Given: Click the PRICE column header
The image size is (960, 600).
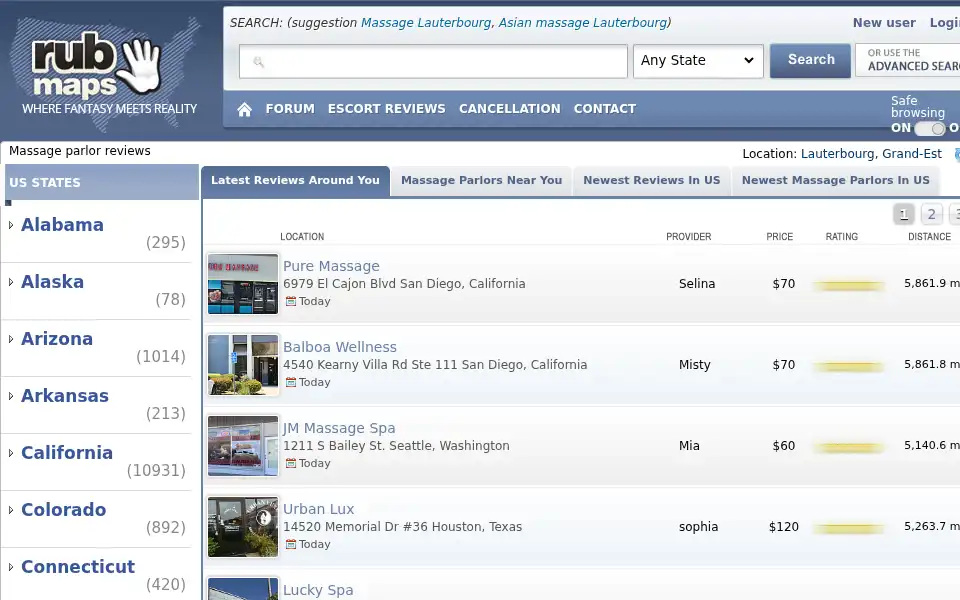Looking at the screenshot, I should coord(779,237).
